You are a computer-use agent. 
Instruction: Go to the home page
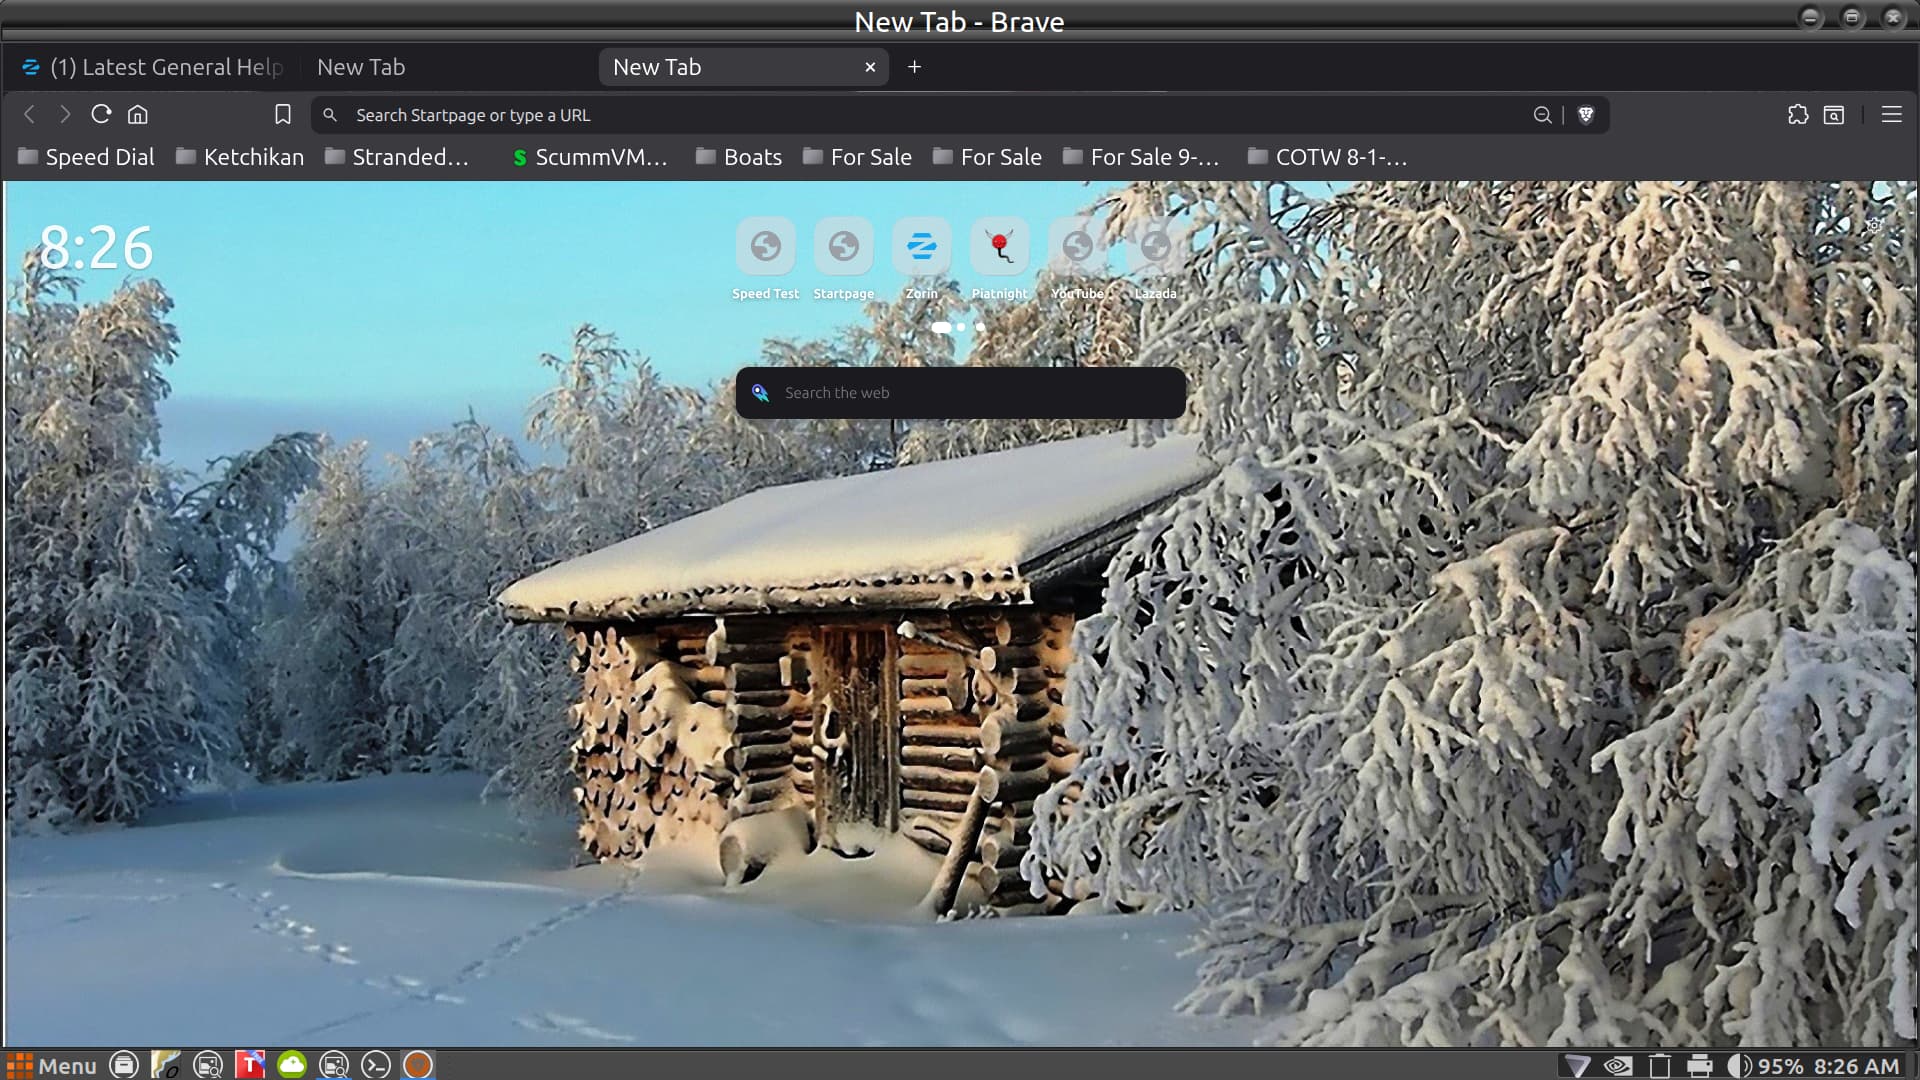pyautogui.click(x=138, y=114)
